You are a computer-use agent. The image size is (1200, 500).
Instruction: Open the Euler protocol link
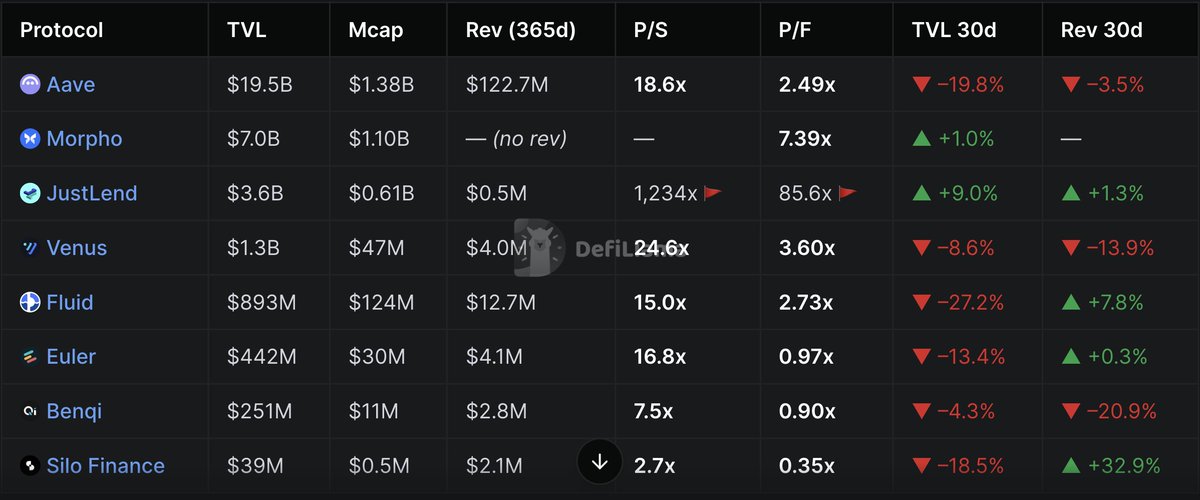tap(71, 357)
